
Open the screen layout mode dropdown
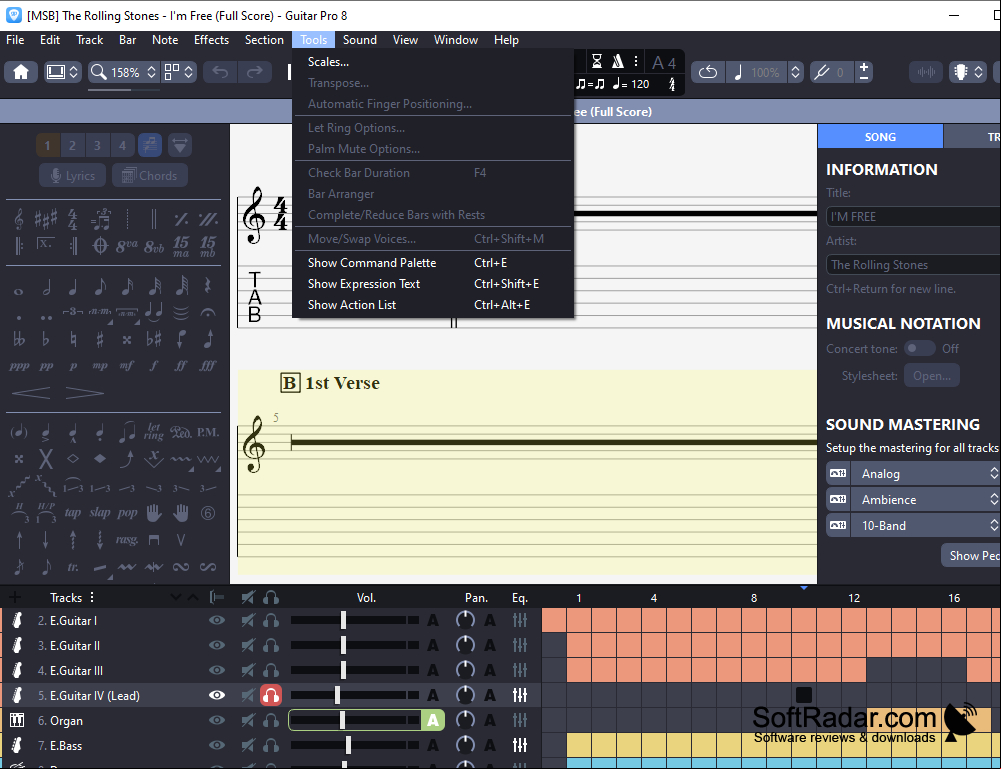click(62, 71)
